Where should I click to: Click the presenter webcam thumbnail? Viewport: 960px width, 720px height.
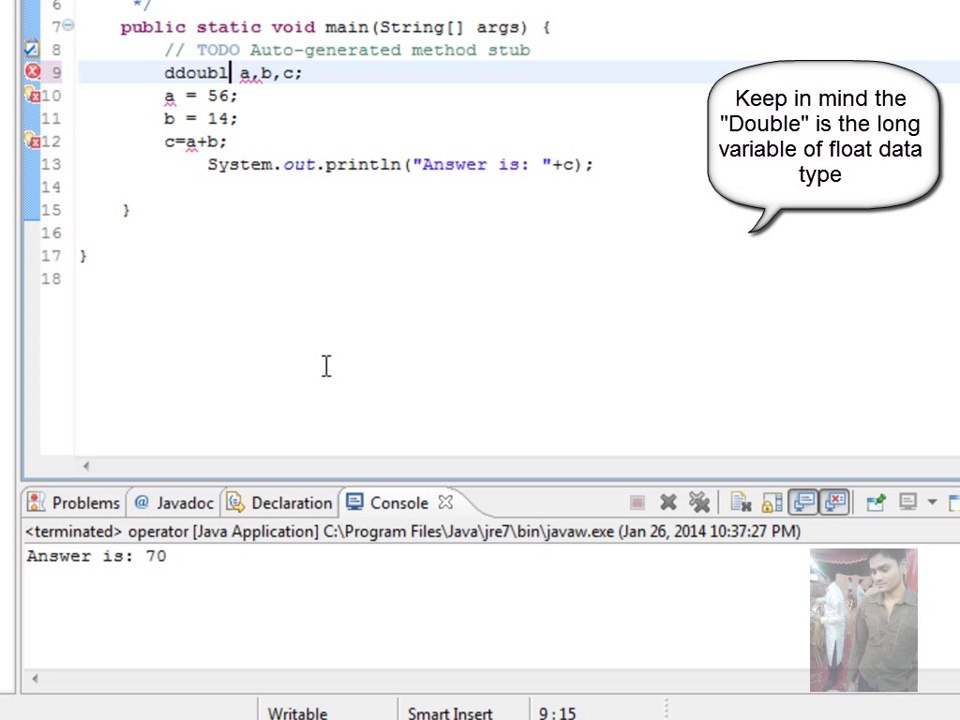coord(863,620)
